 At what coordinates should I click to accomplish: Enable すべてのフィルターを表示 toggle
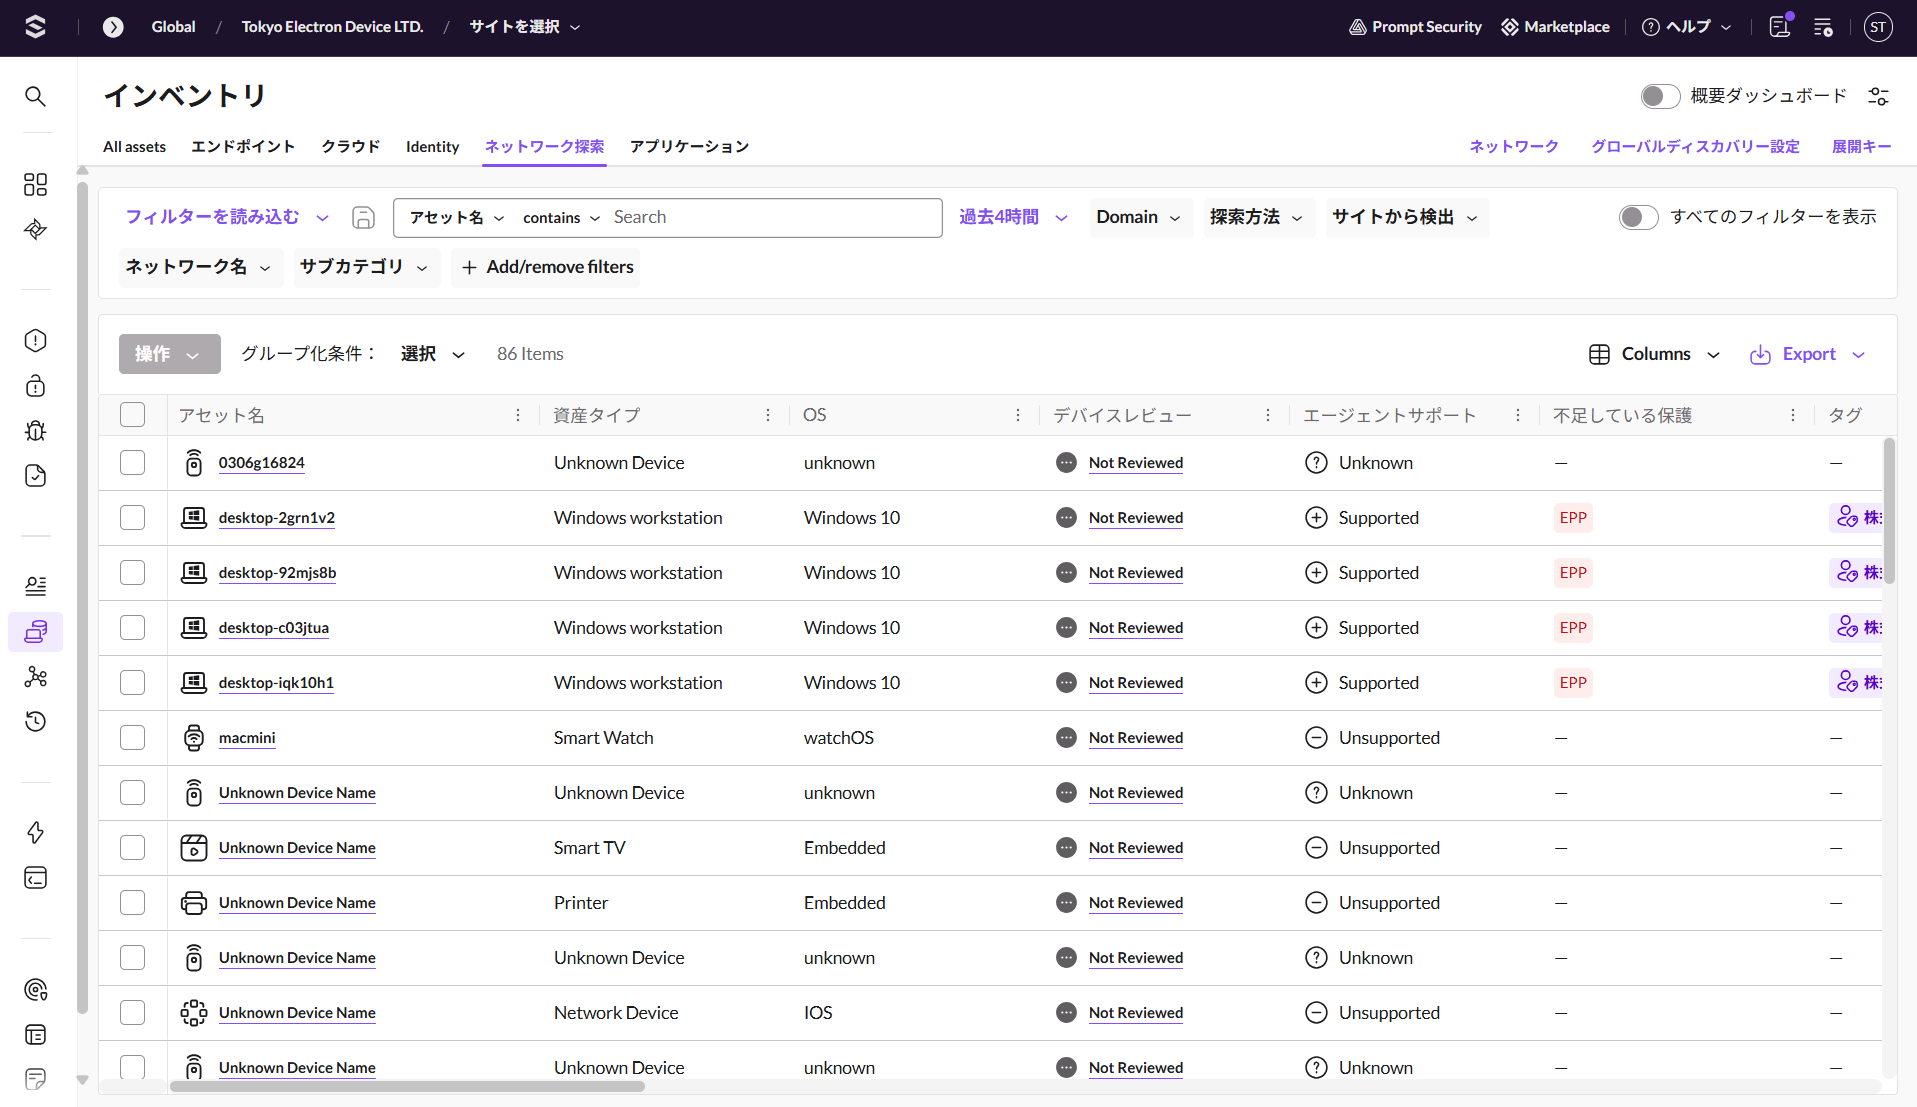(x=1638, y=217)
